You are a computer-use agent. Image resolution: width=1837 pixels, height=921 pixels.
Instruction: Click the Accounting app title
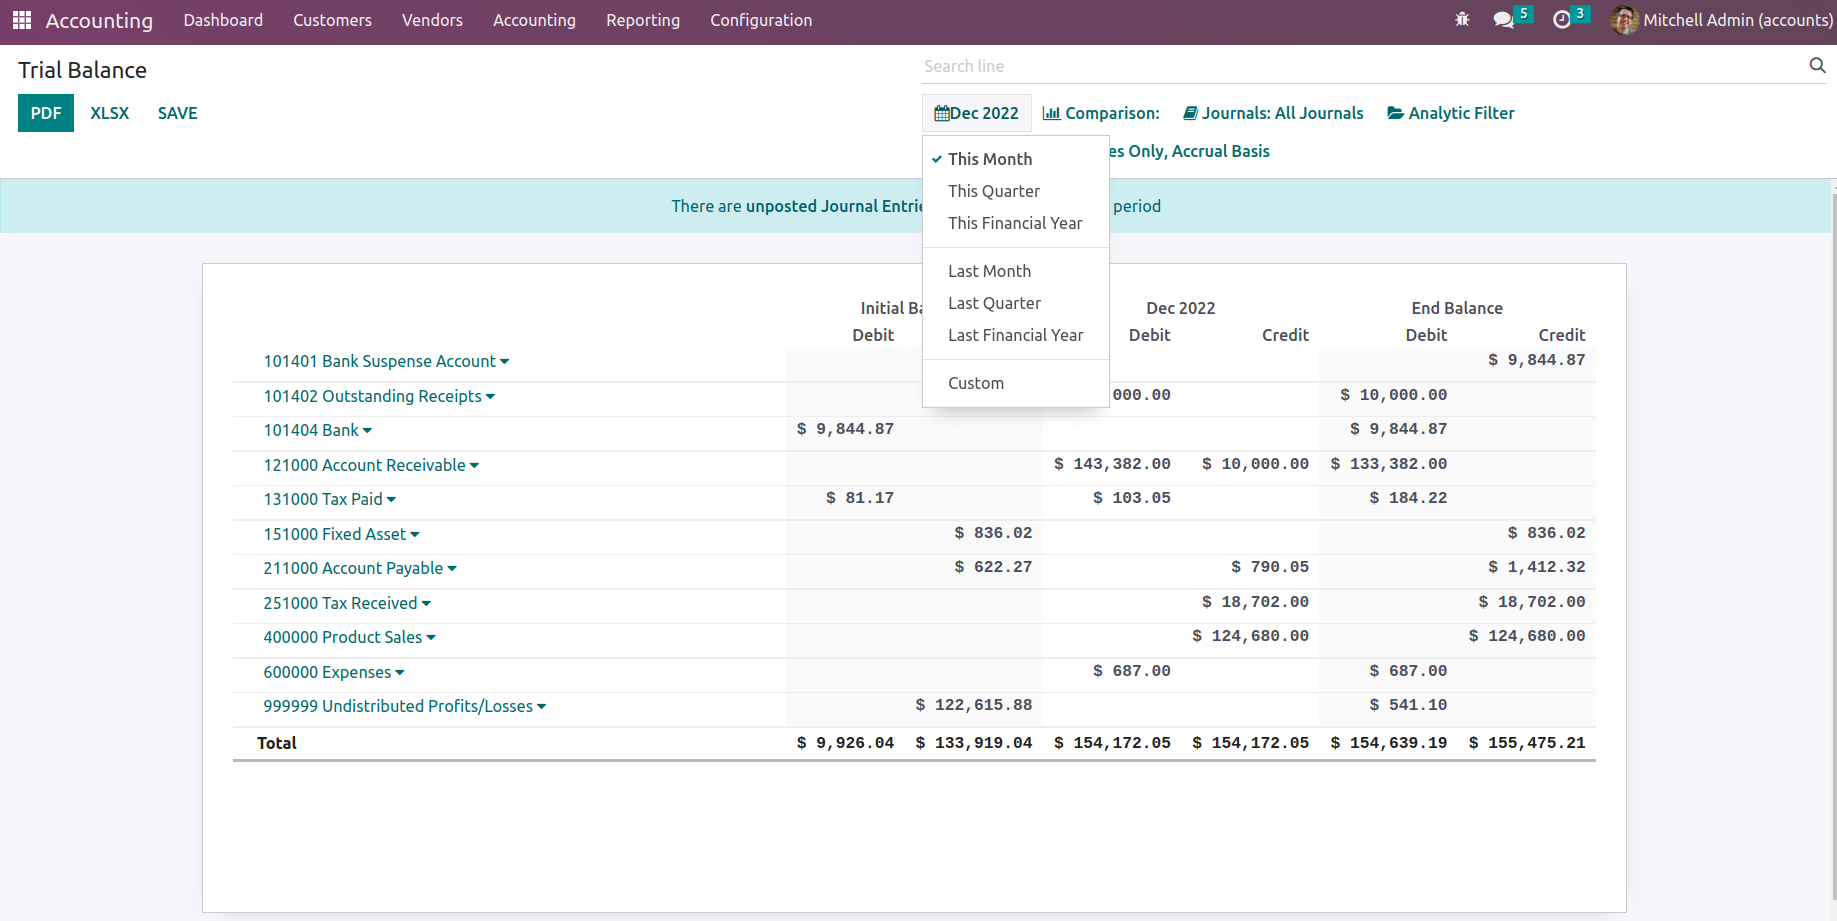tap(99, 20)
